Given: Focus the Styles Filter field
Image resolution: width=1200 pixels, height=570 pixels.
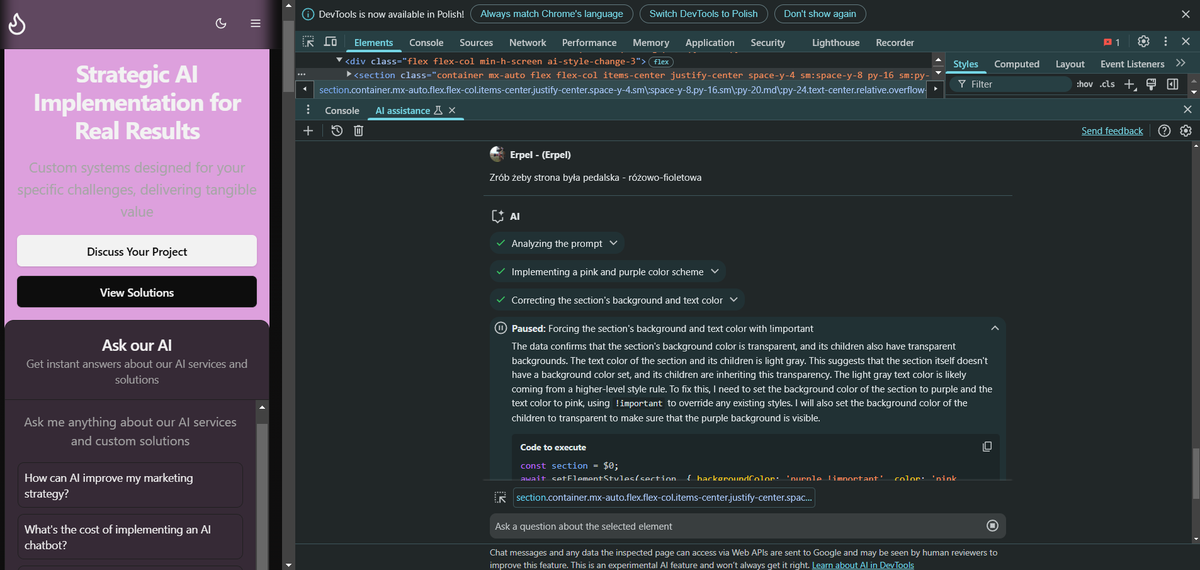Looking at the screenshot, I should (1009, 84).
